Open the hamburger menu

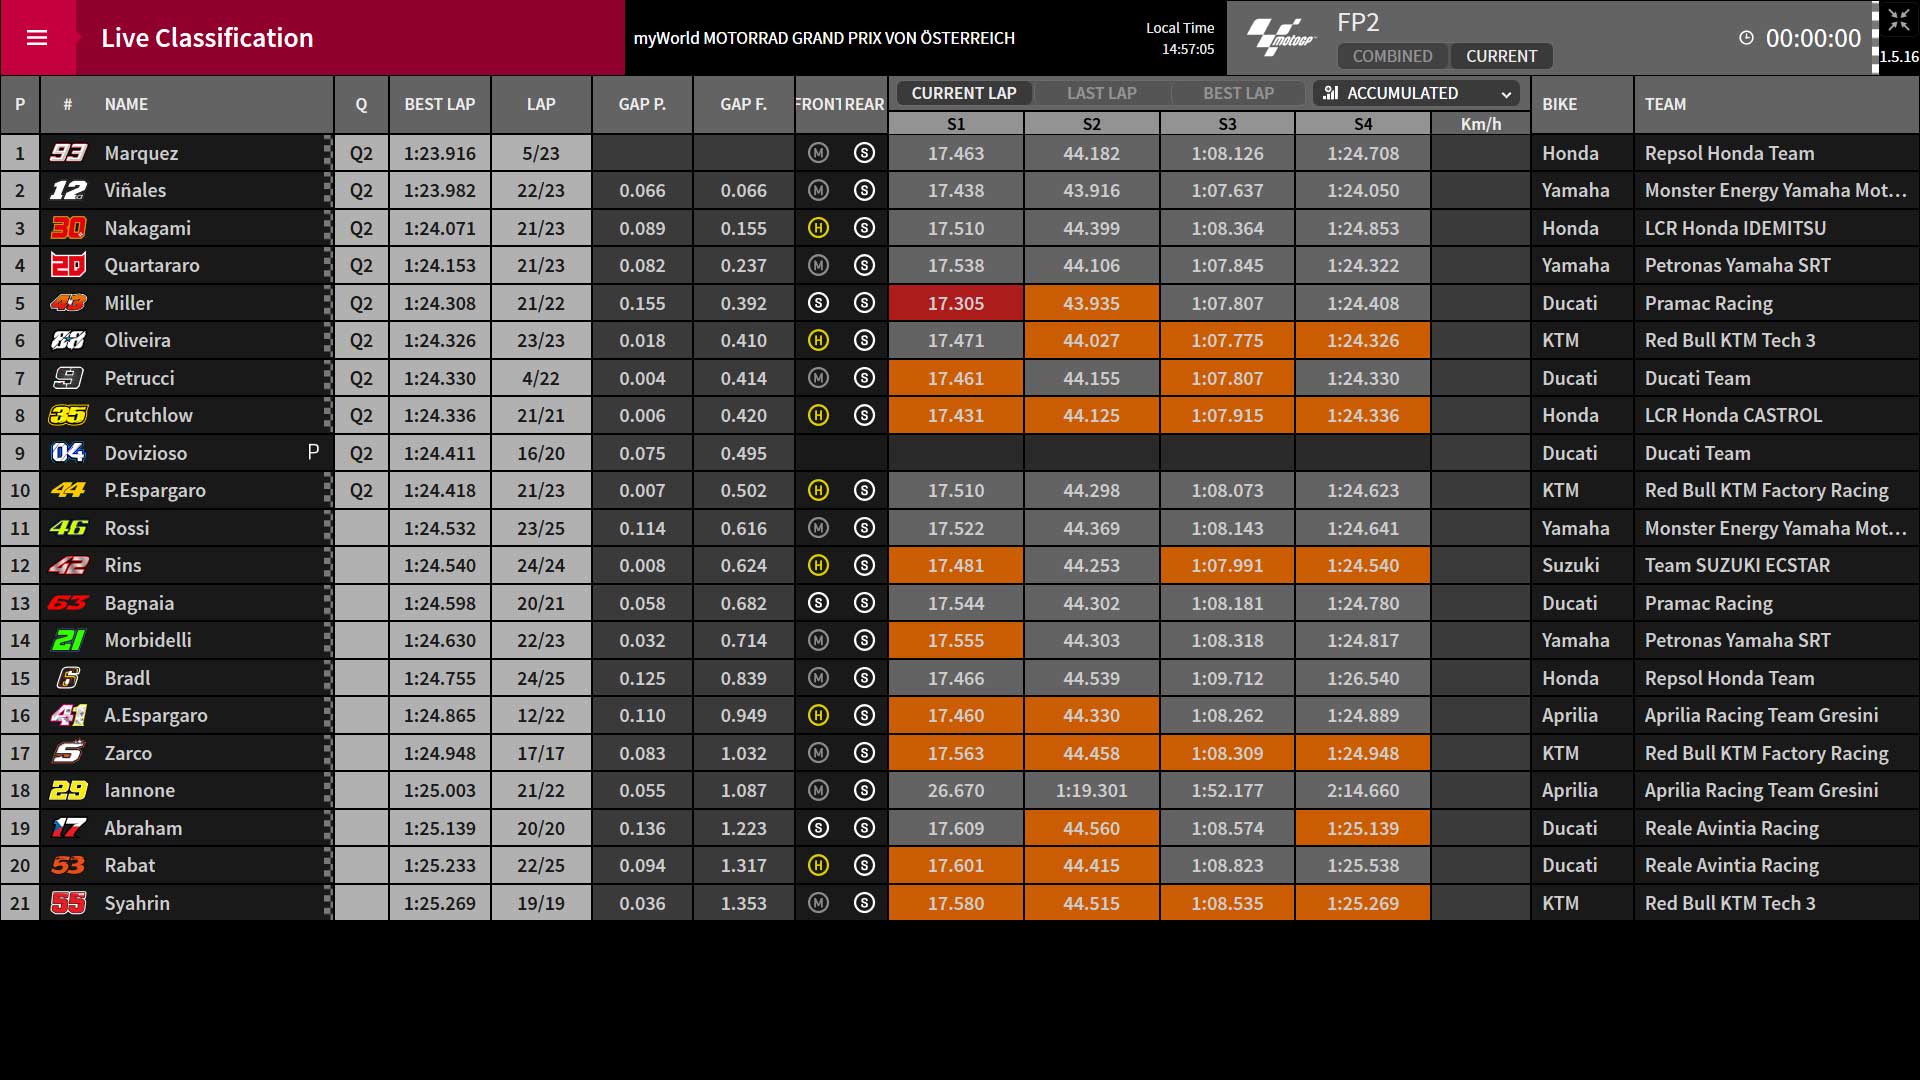click(37, 38)
